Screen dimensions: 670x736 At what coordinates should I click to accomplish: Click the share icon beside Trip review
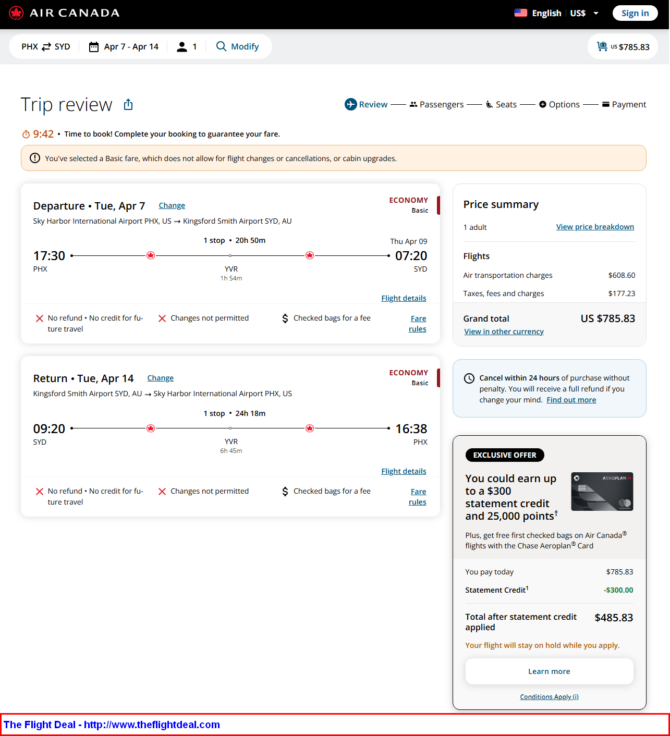tap(128, 105)
